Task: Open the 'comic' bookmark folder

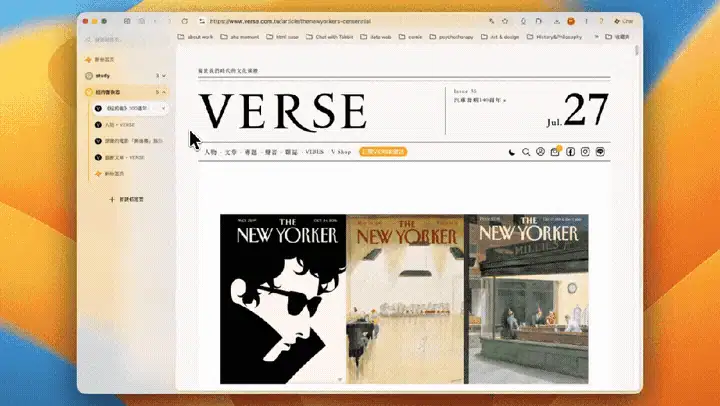Action: tap(411, 37)
